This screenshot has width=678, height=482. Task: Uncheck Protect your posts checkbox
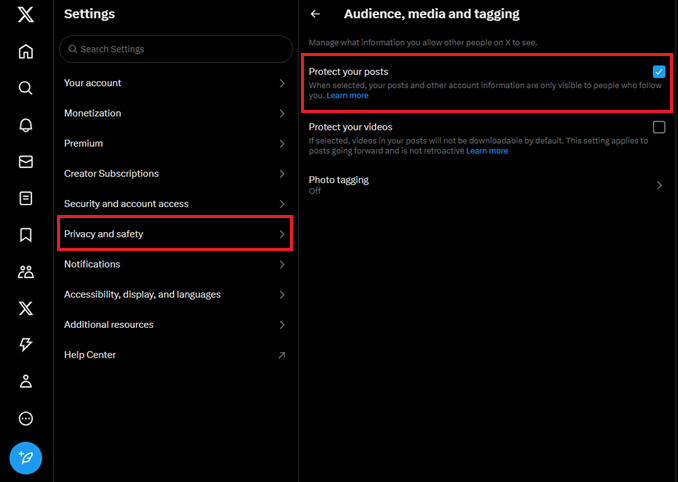(658, 72)
